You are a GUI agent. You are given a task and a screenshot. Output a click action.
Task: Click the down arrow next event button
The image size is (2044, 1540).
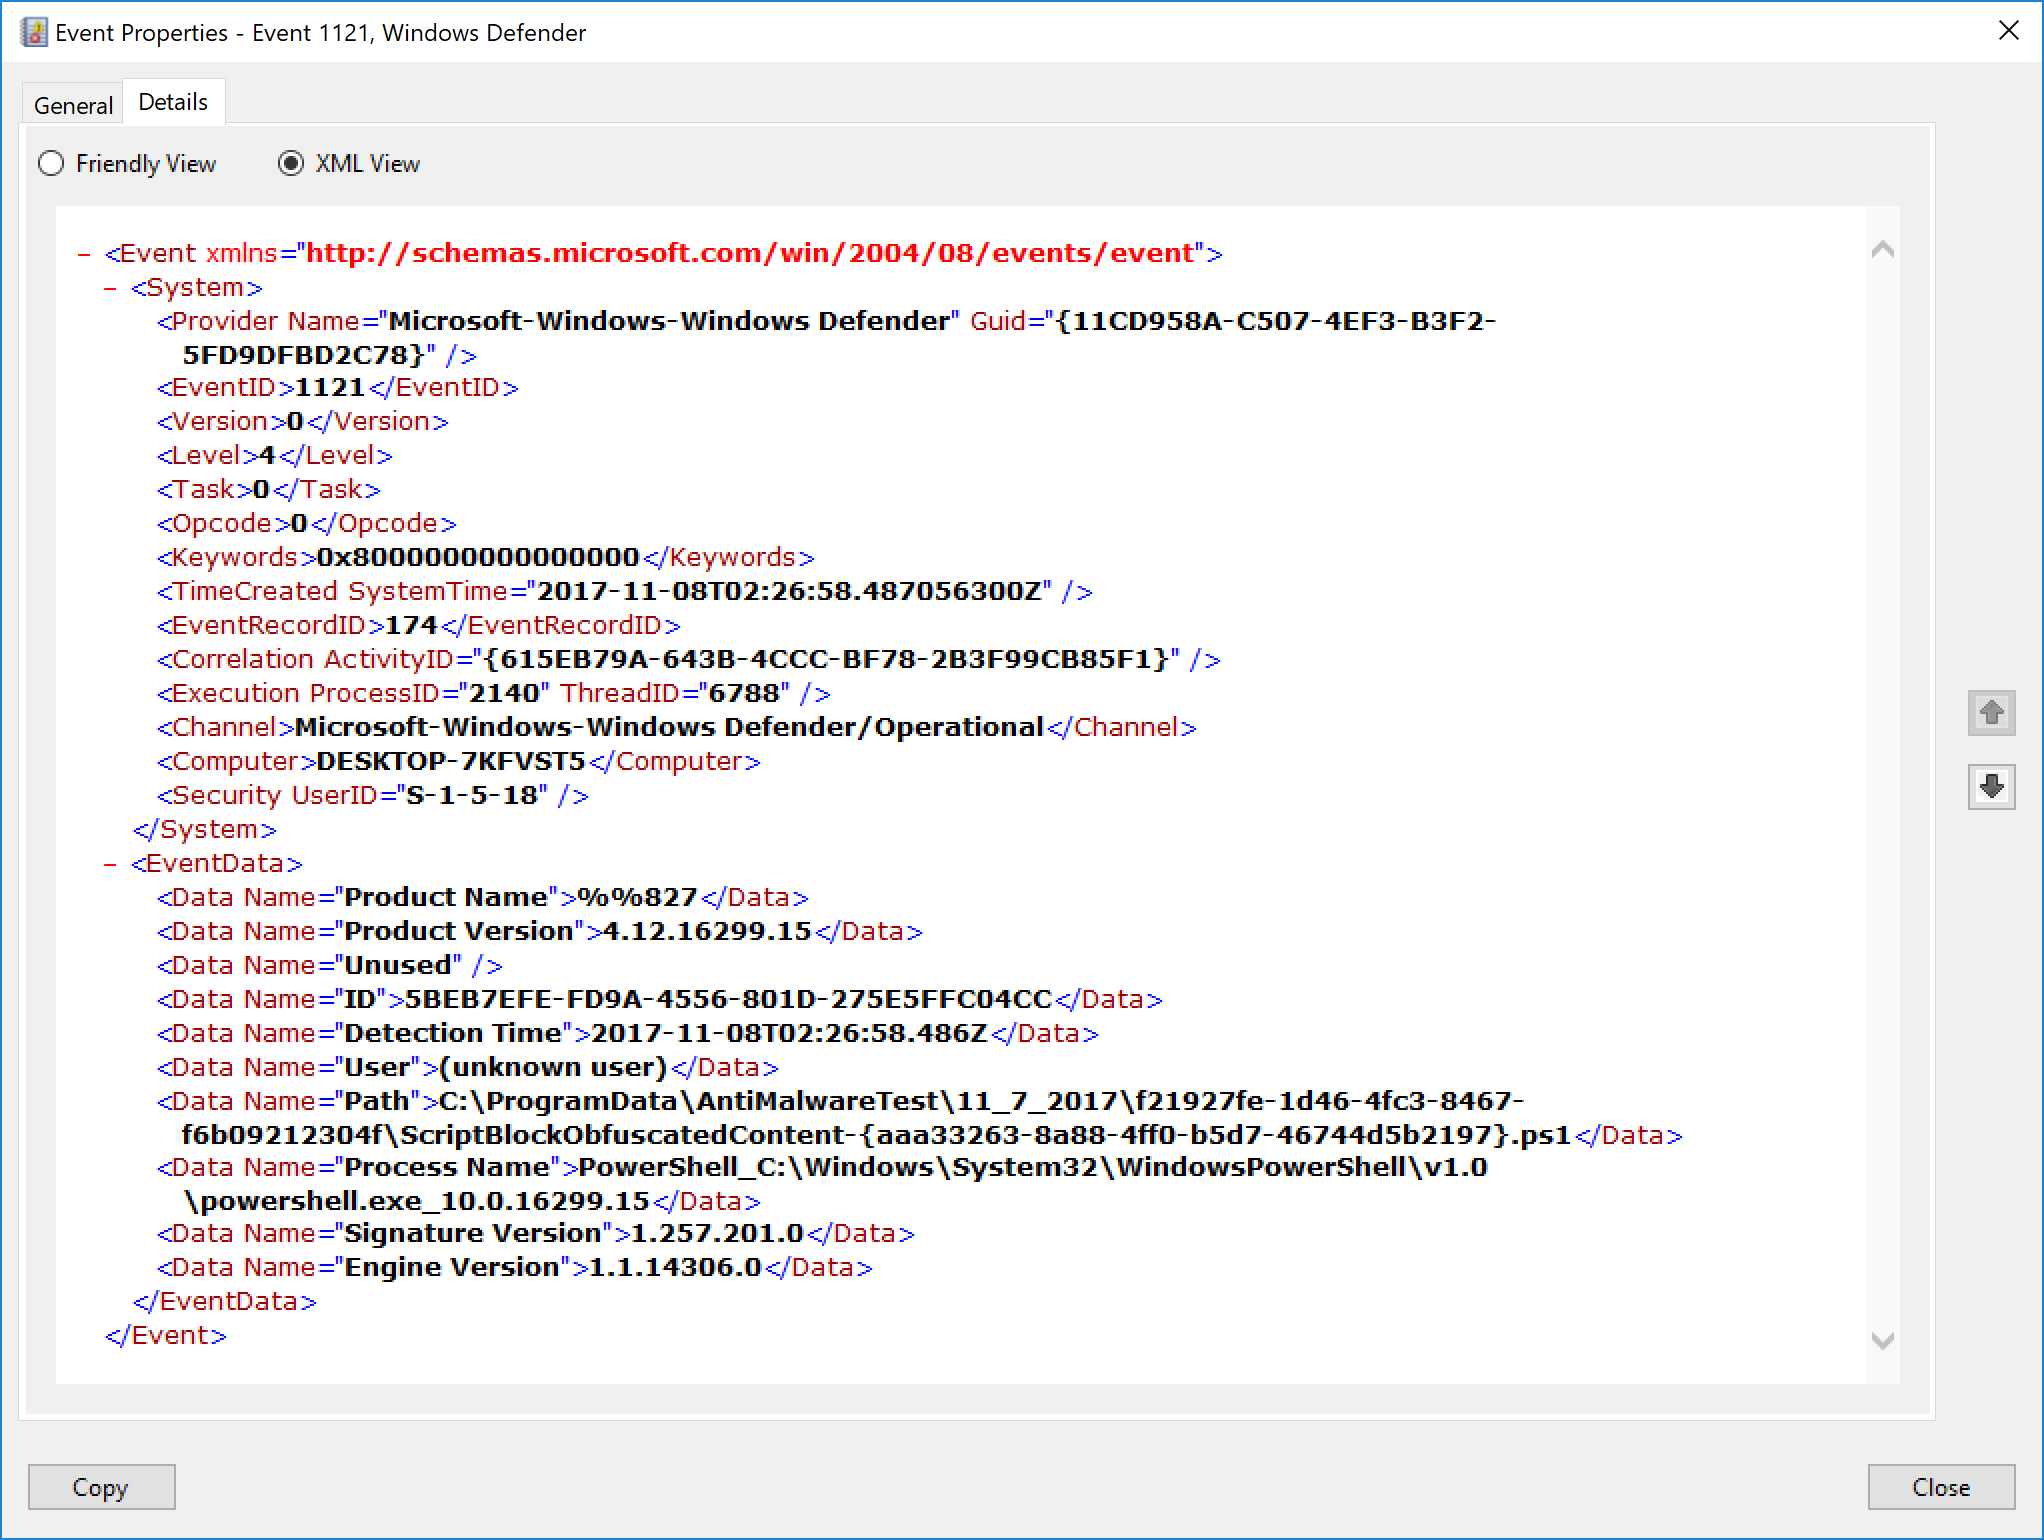click(1991, 786)
